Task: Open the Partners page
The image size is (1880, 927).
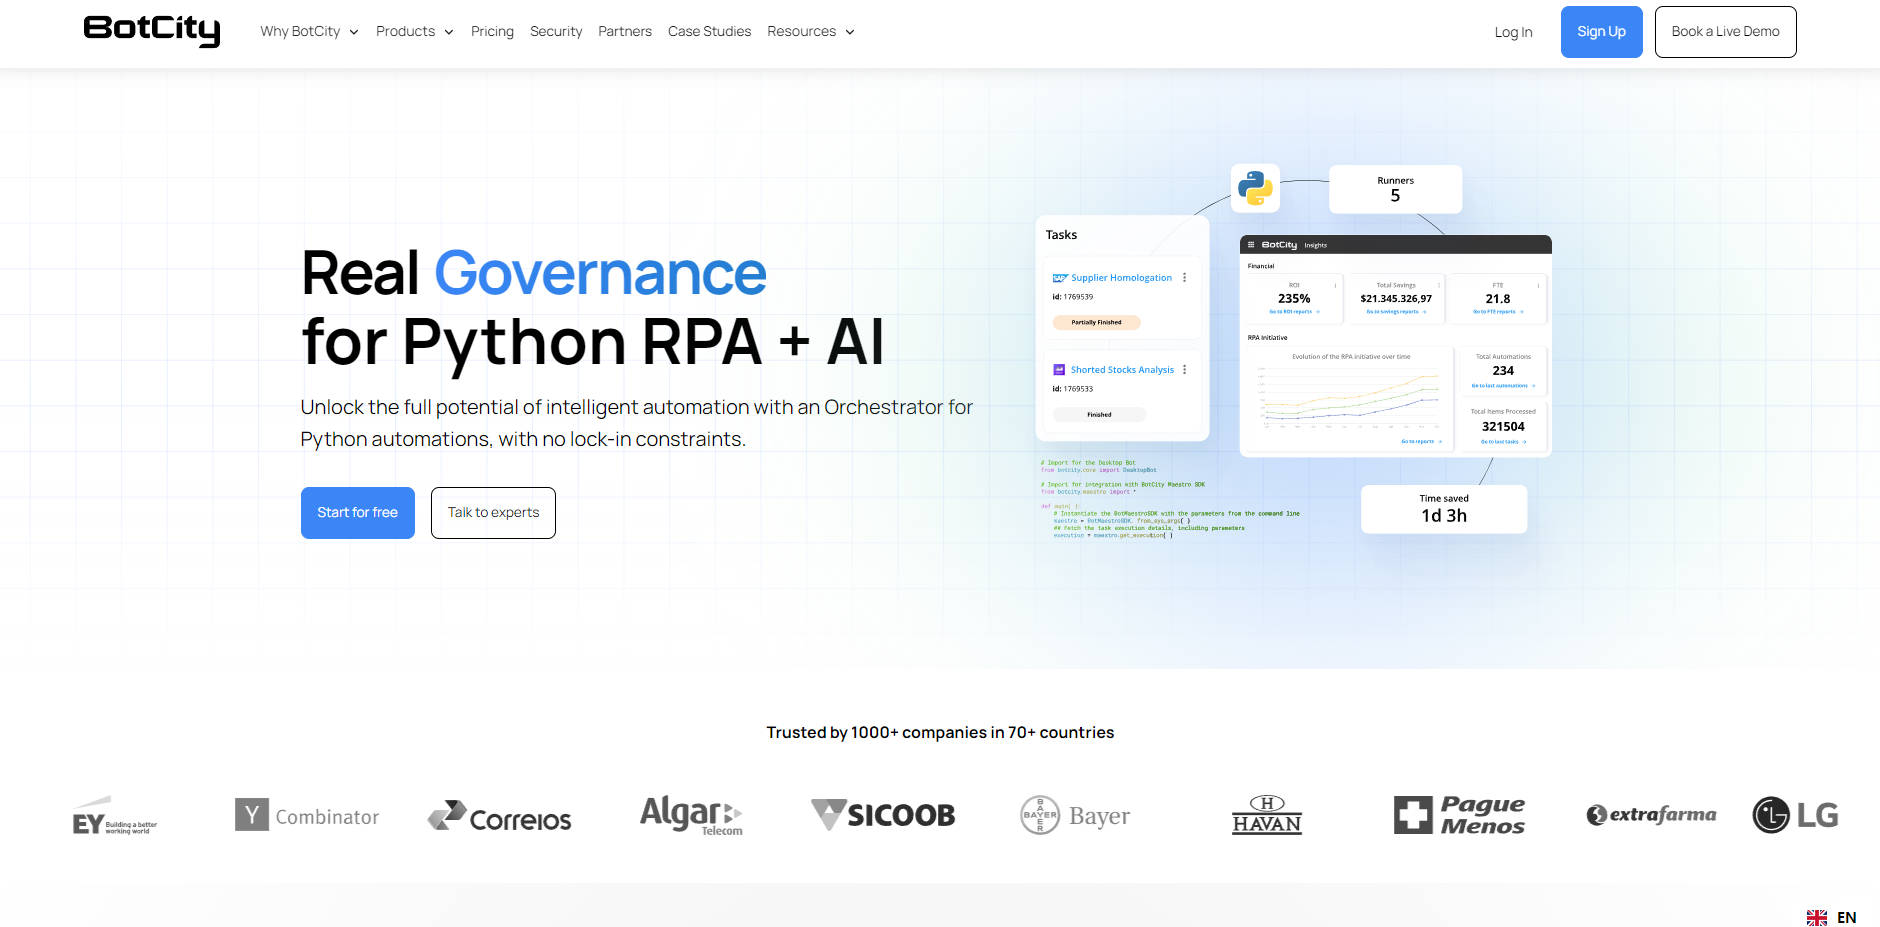Action: [x=625, y=32]
